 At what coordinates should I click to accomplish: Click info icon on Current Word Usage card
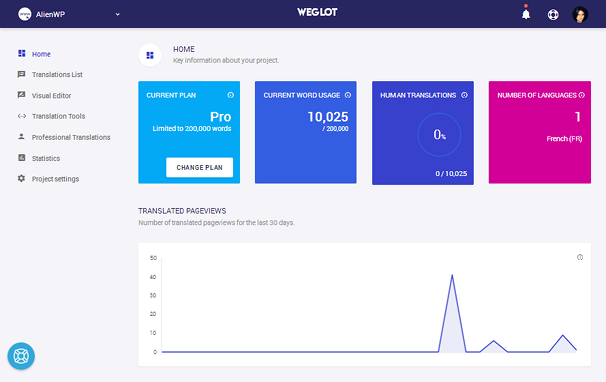click(x=348, y=95)
